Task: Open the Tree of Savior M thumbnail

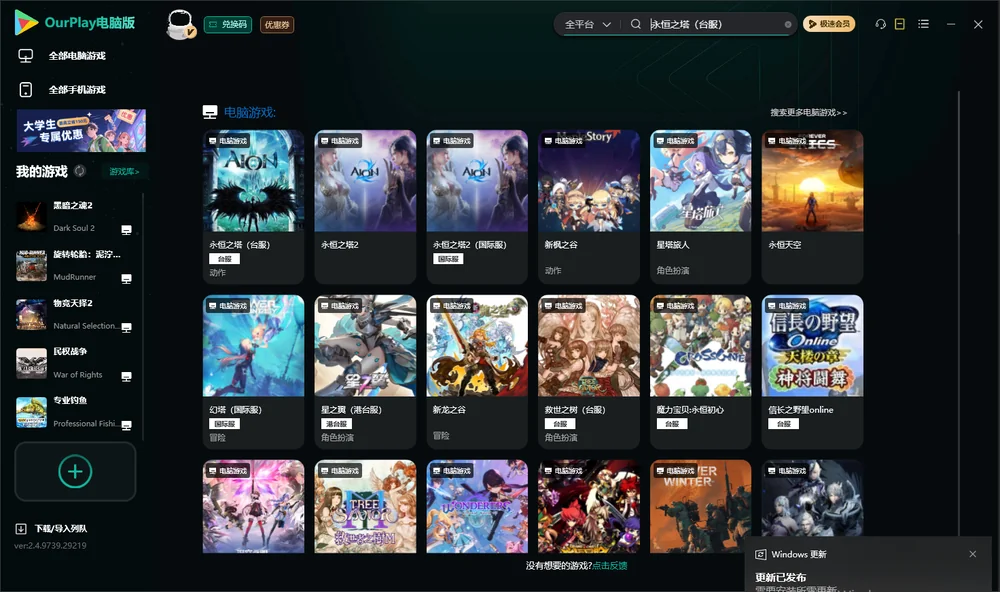Action: [x=365, y=507]
